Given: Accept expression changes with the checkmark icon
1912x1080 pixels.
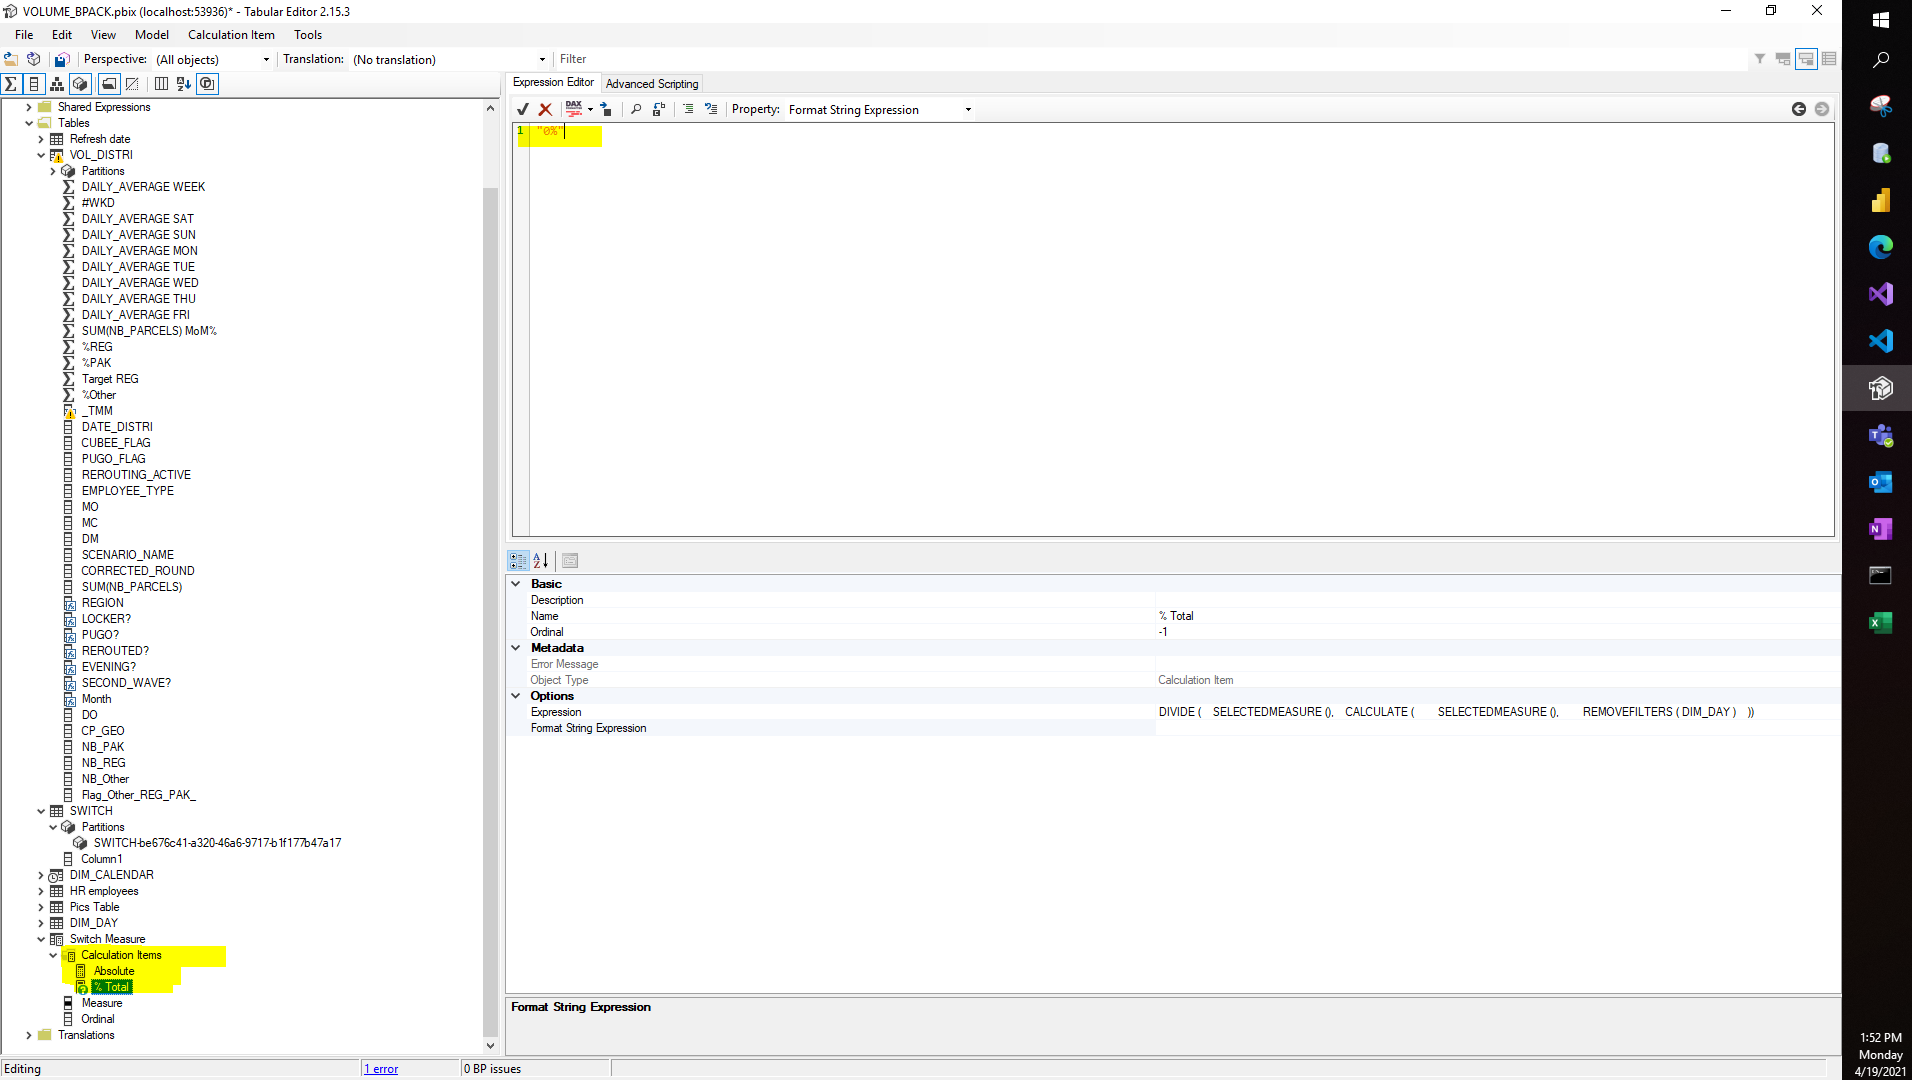Looking at the screenshot, I should (523, 109).
